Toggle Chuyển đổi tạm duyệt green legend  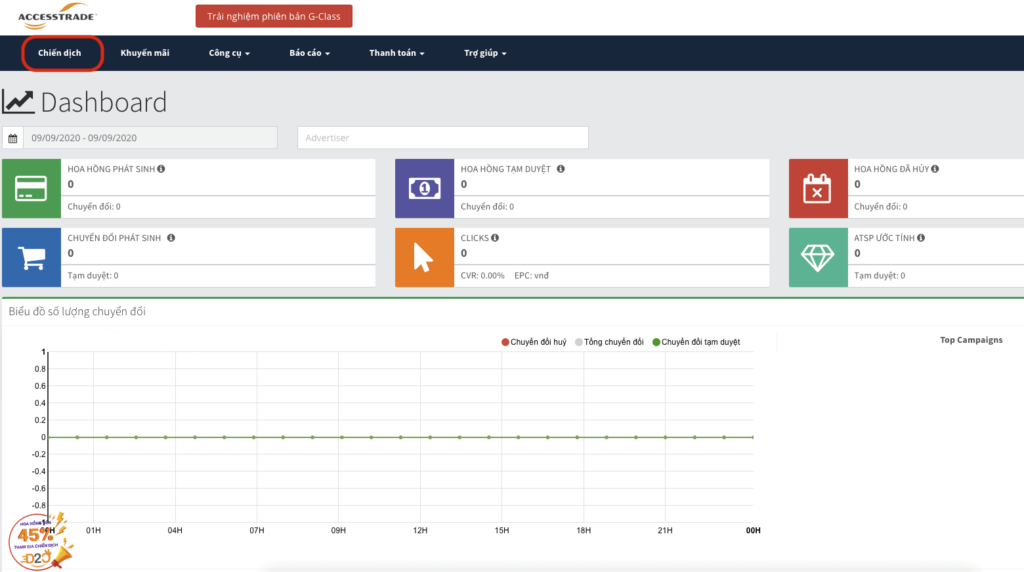696,342
